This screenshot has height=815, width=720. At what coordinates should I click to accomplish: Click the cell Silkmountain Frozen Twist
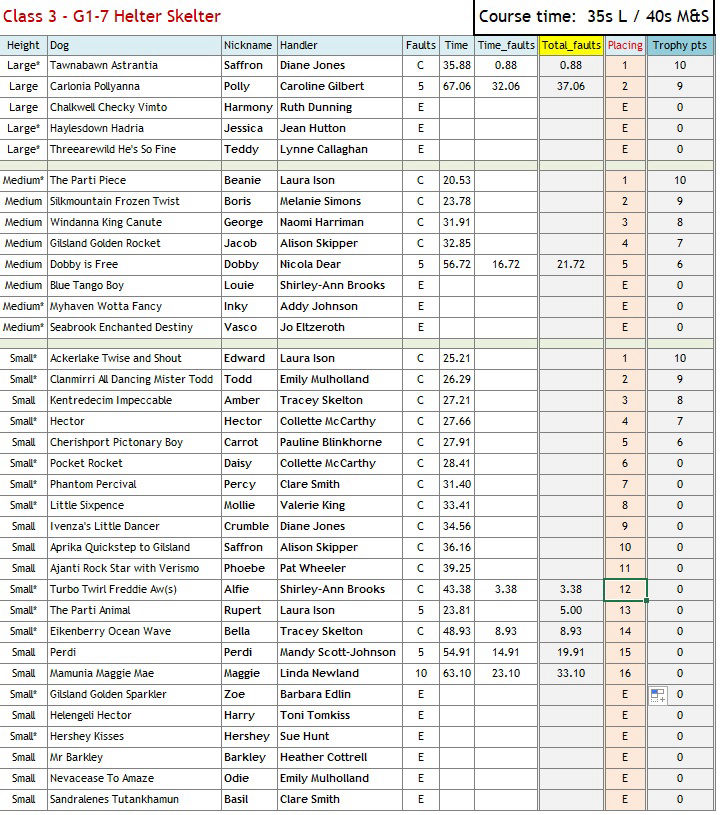click(x=134, y=201)
